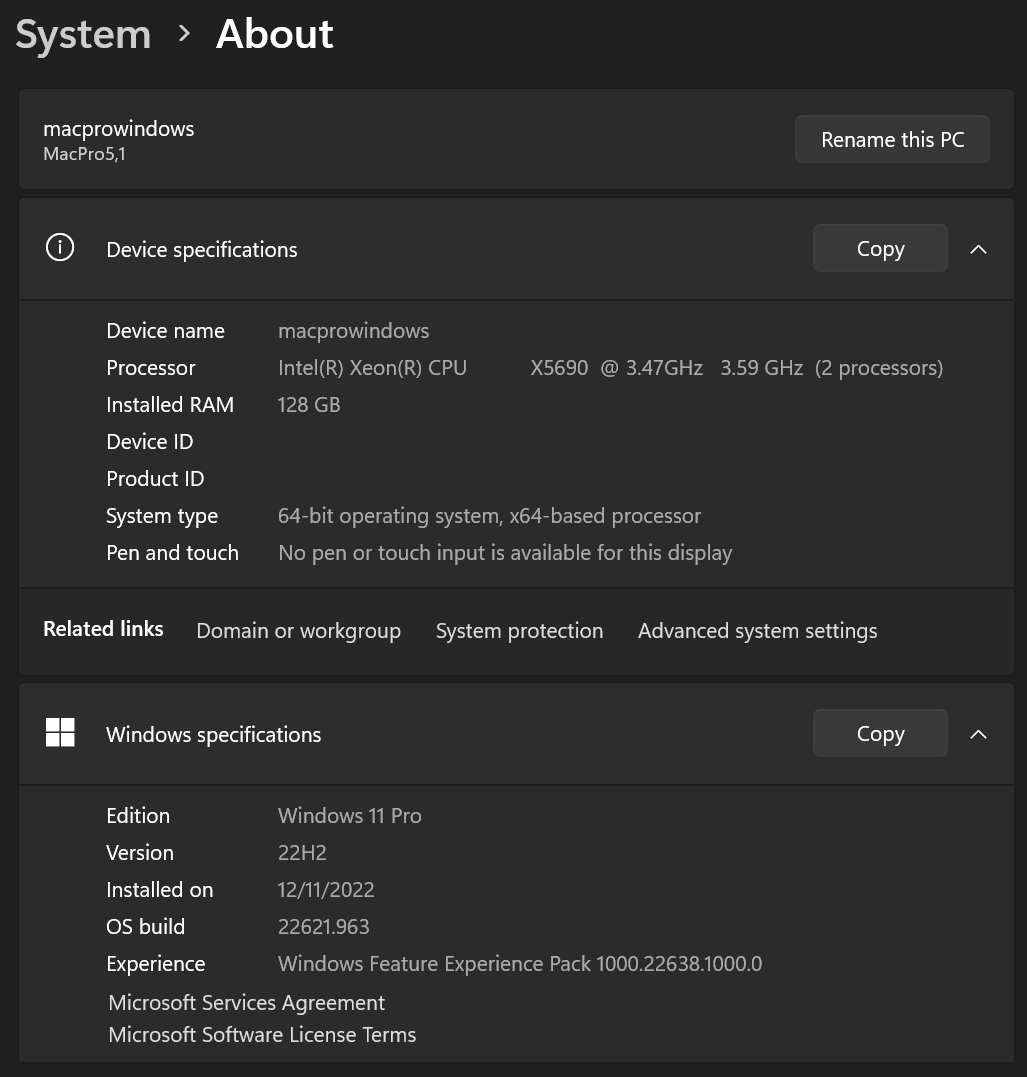Collapse the Device specifications section chevron
This screenshot has height=1077, width=1027.
click(x=978, y=249)
